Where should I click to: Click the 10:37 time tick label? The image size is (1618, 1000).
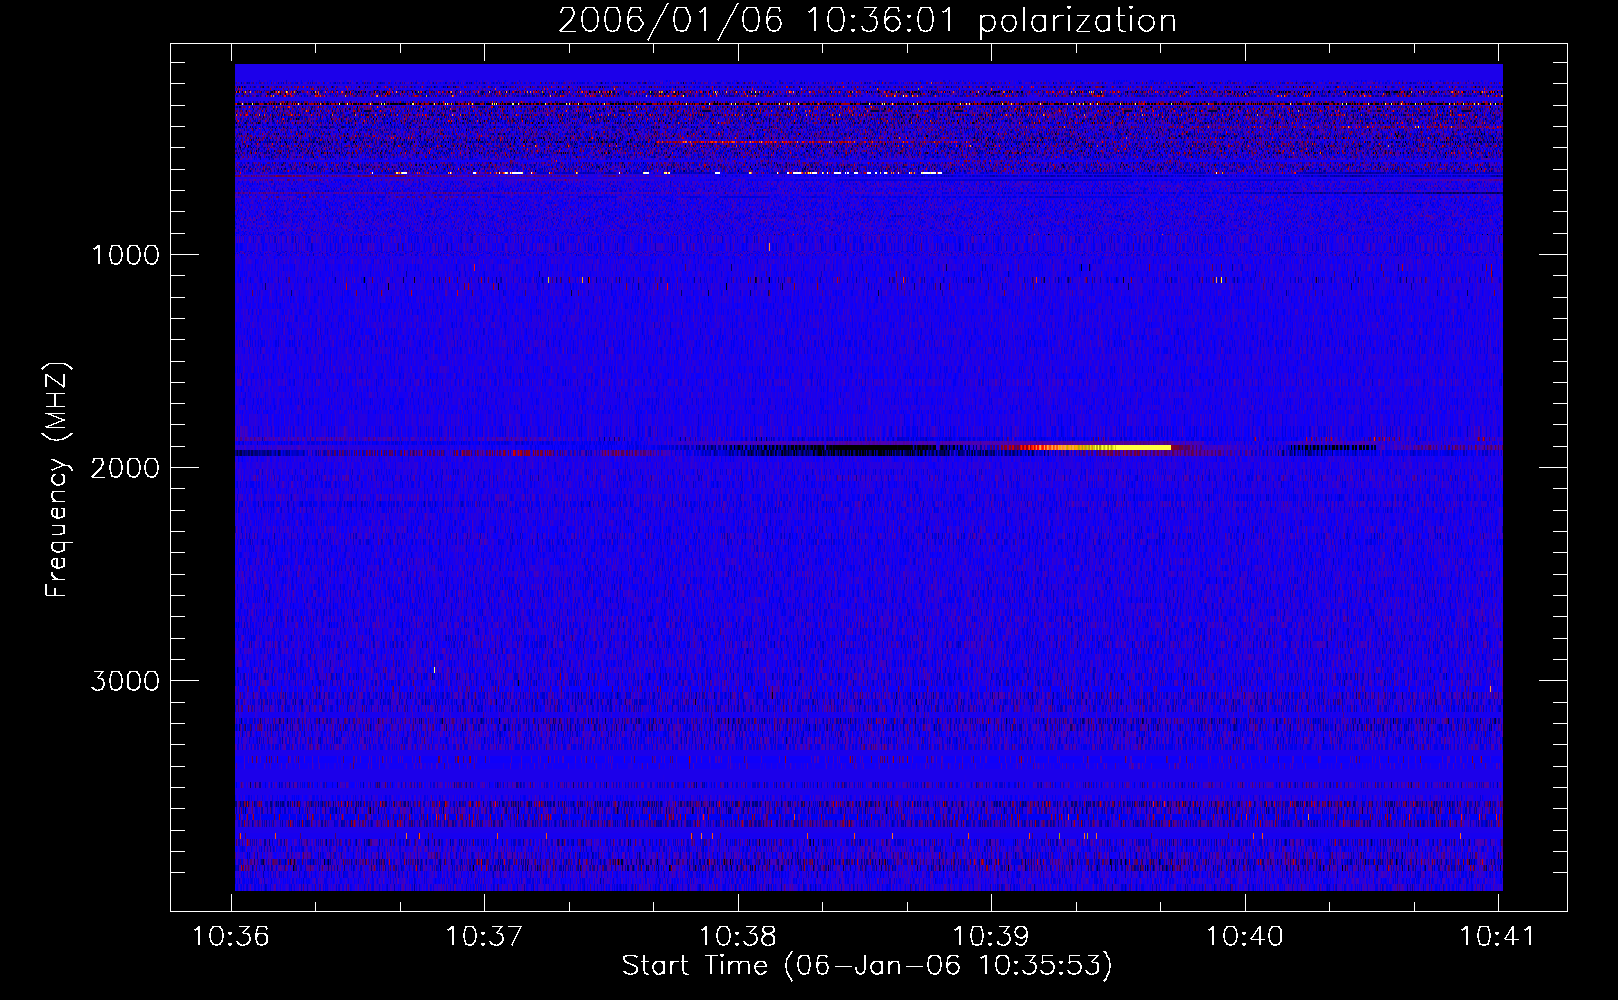(x=485, y=937)
